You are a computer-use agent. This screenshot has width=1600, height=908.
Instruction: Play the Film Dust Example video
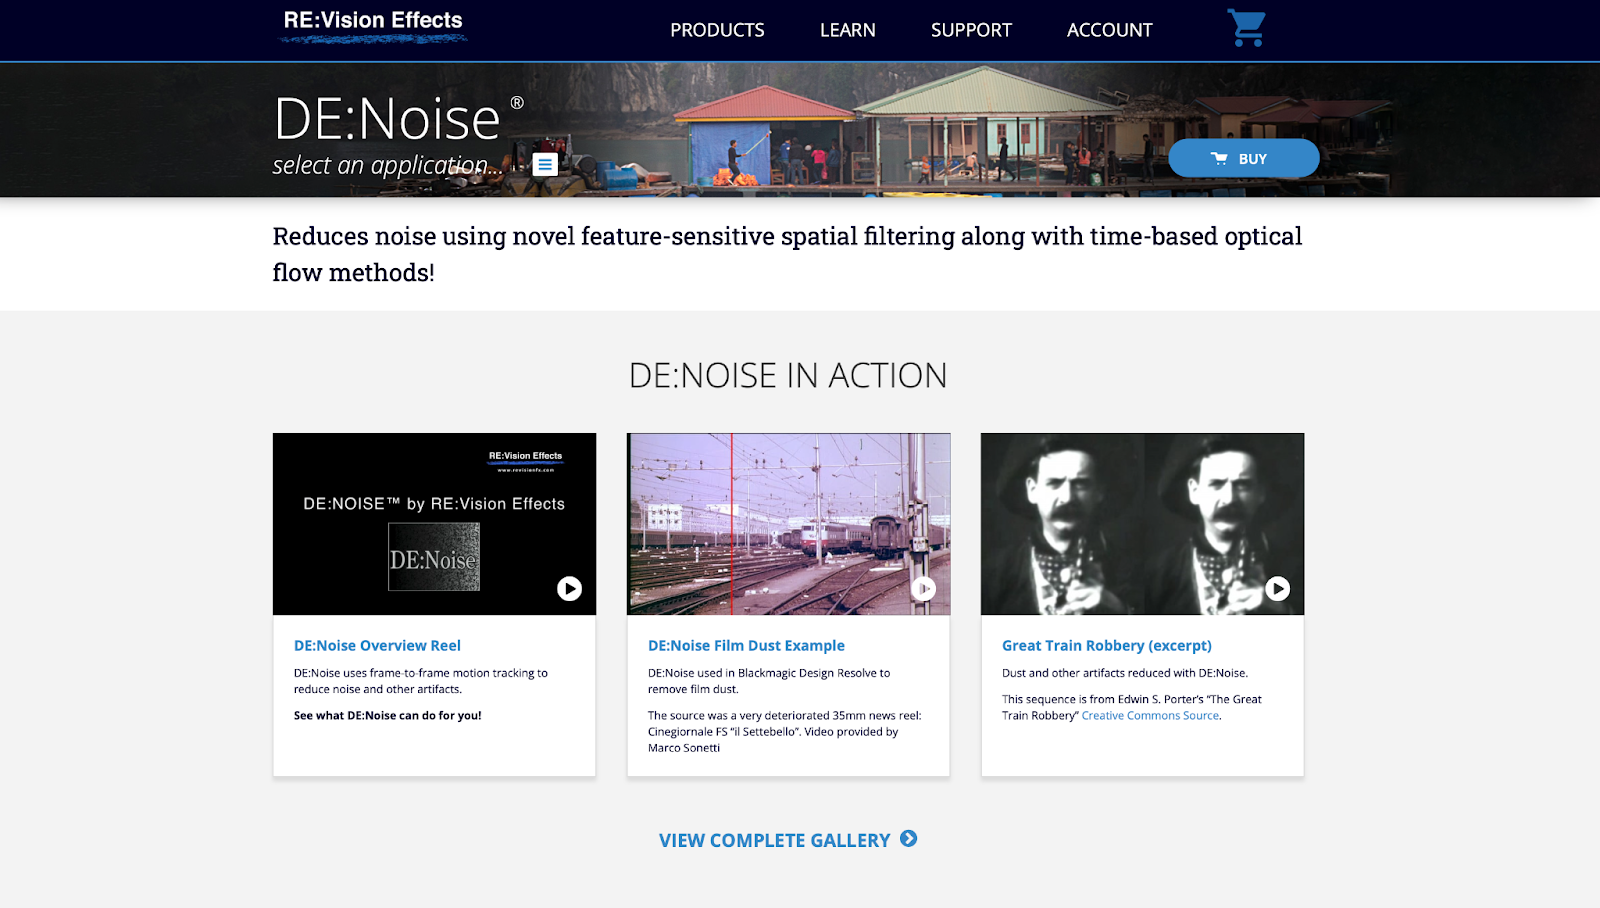[x=923, y=589]
